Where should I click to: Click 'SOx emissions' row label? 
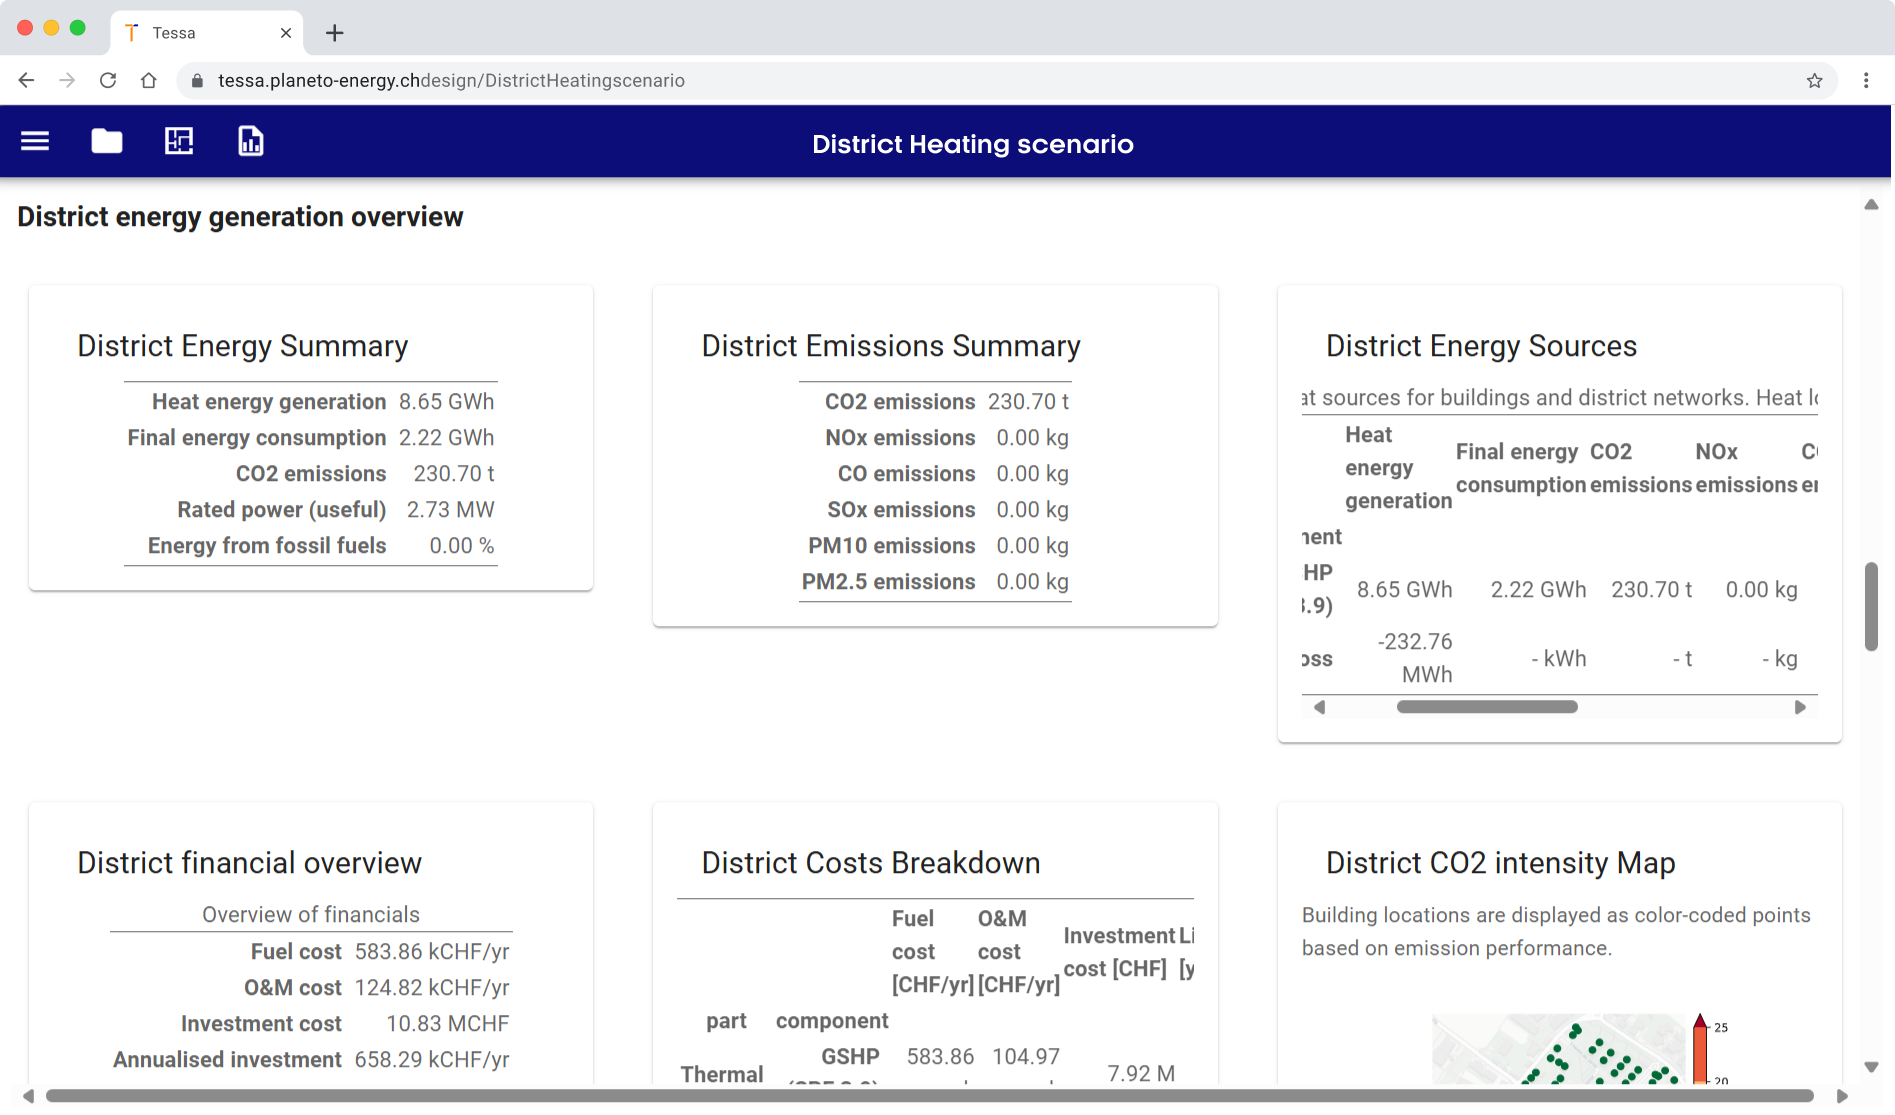pos(901,510)
